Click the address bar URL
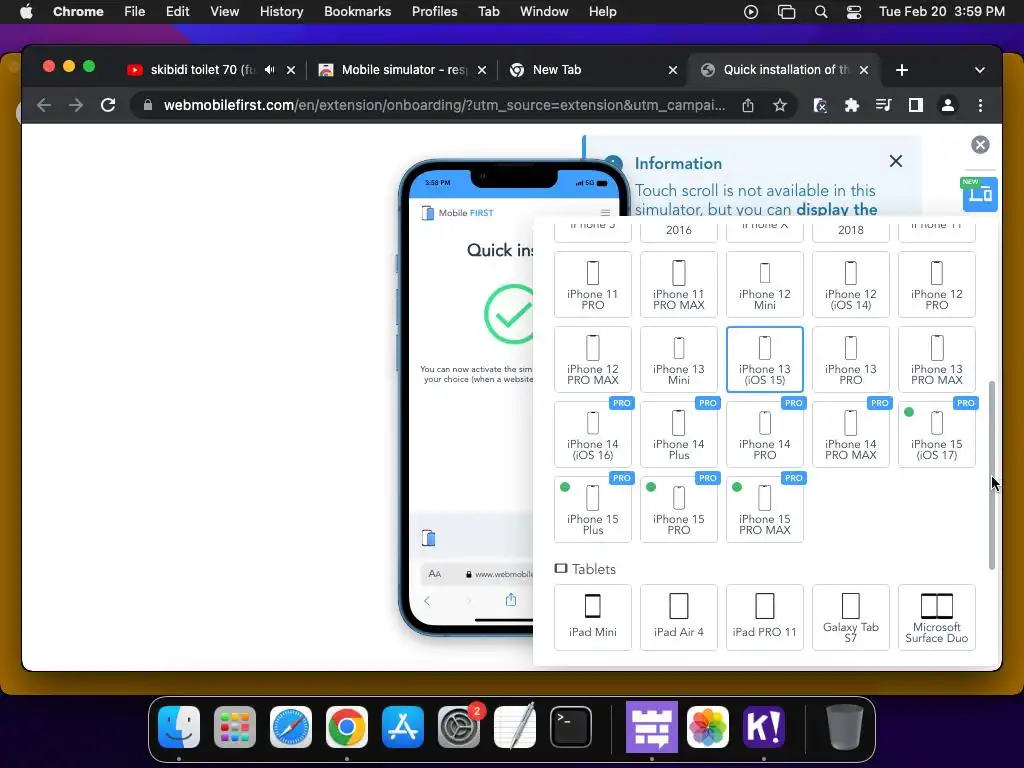The height and width of the screenshot is (768, 1024). 444,105
